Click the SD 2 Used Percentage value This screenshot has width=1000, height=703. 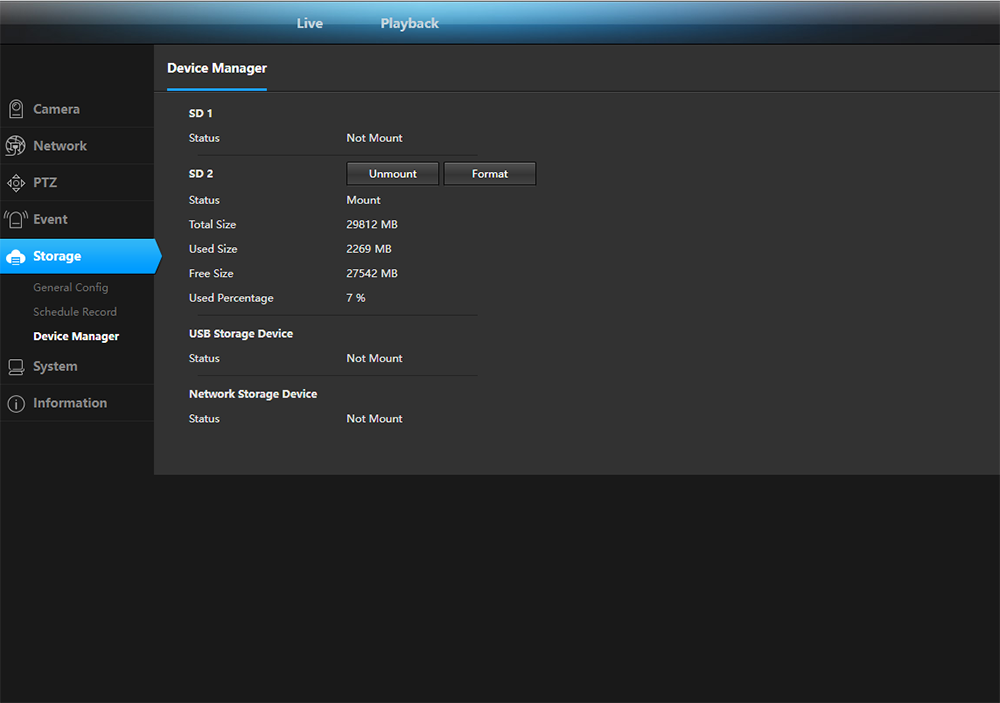tap(356, 298)
